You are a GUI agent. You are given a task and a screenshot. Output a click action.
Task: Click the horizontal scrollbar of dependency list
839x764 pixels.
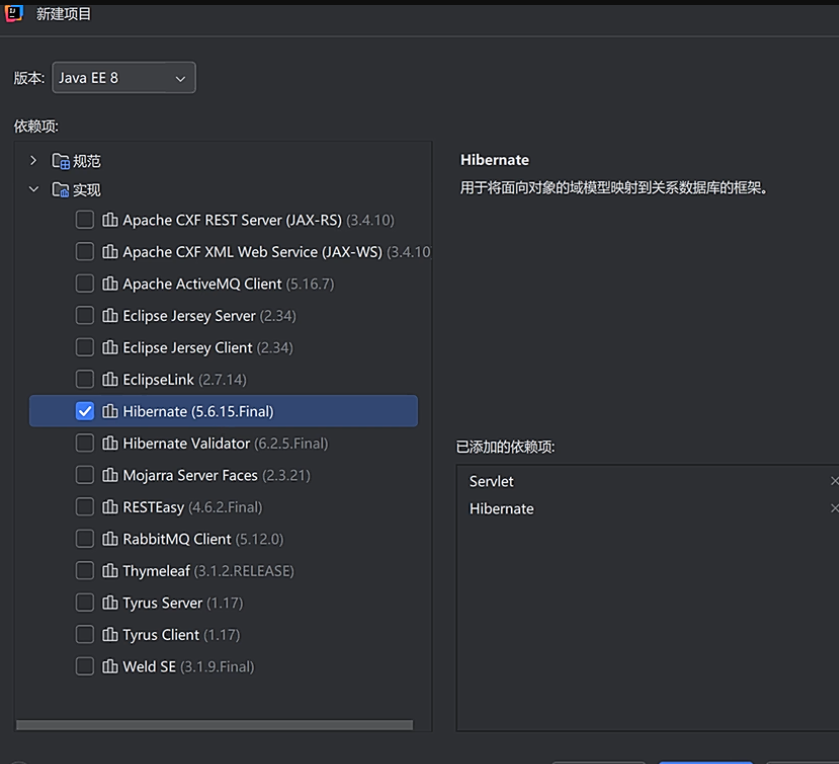pyautogui.click(x=215, y=725)
